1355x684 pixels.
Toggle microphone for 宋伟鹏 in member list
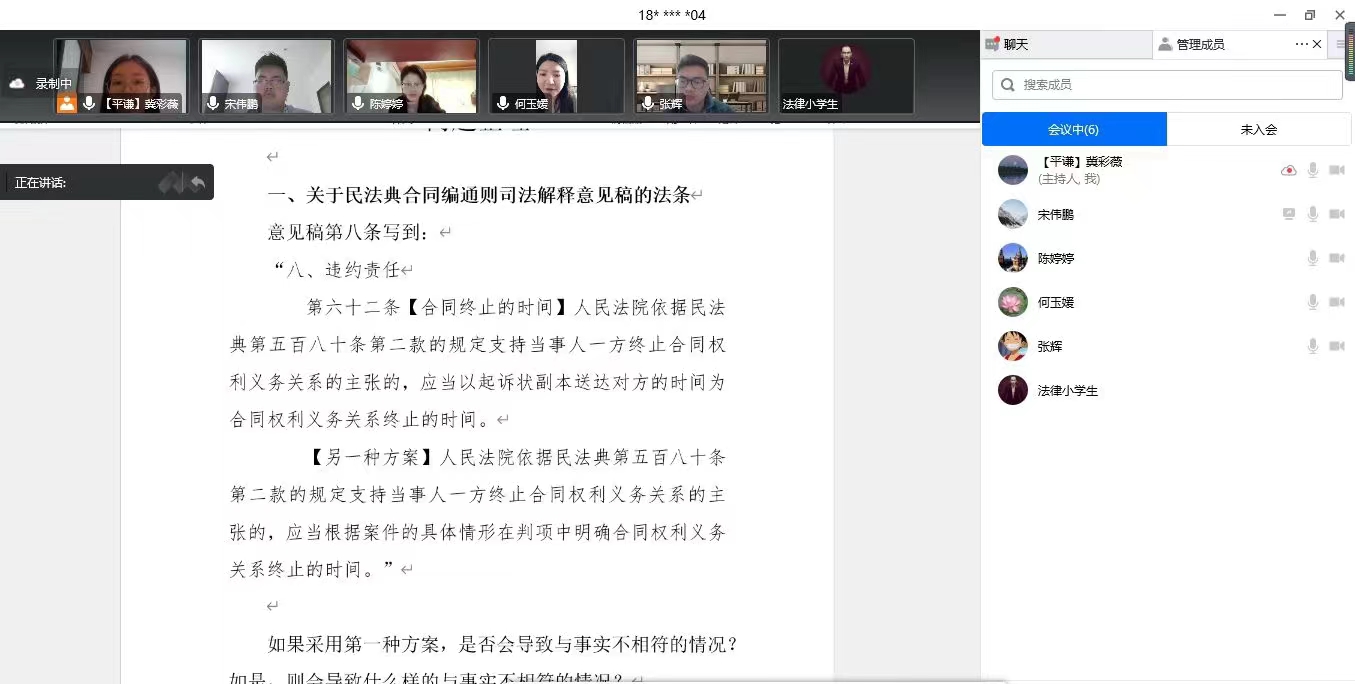coord(1313,214)
